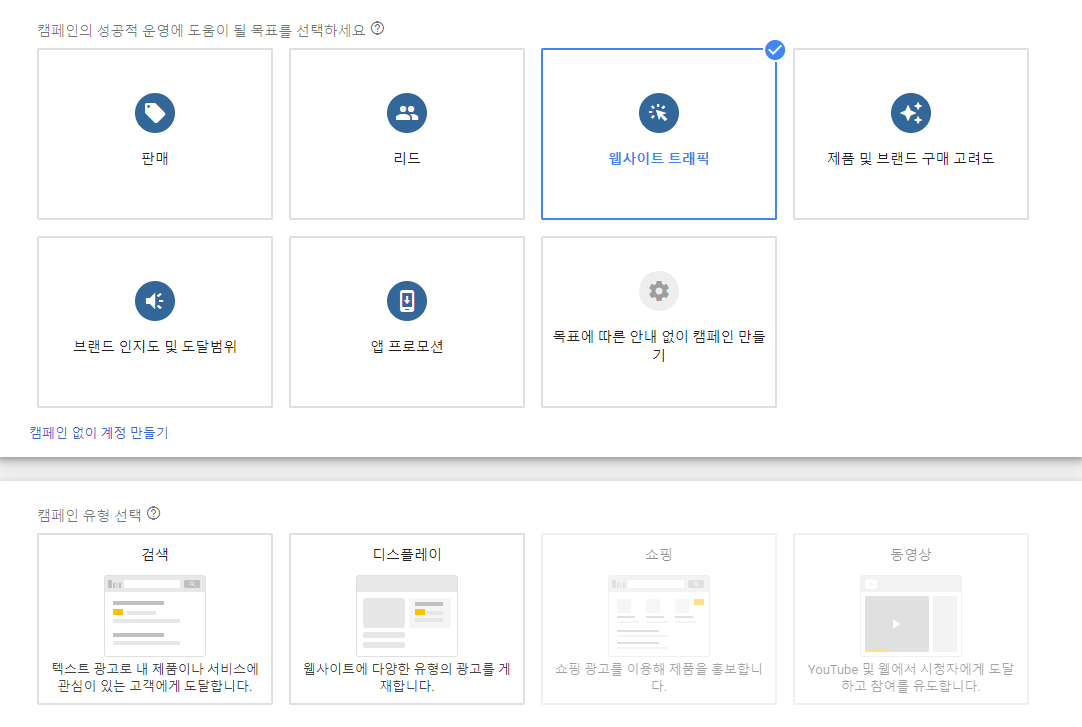Click the 동영상 video preview thumbnail
This screenshot has height=727, width=1082.
click(x=911, y=615)
